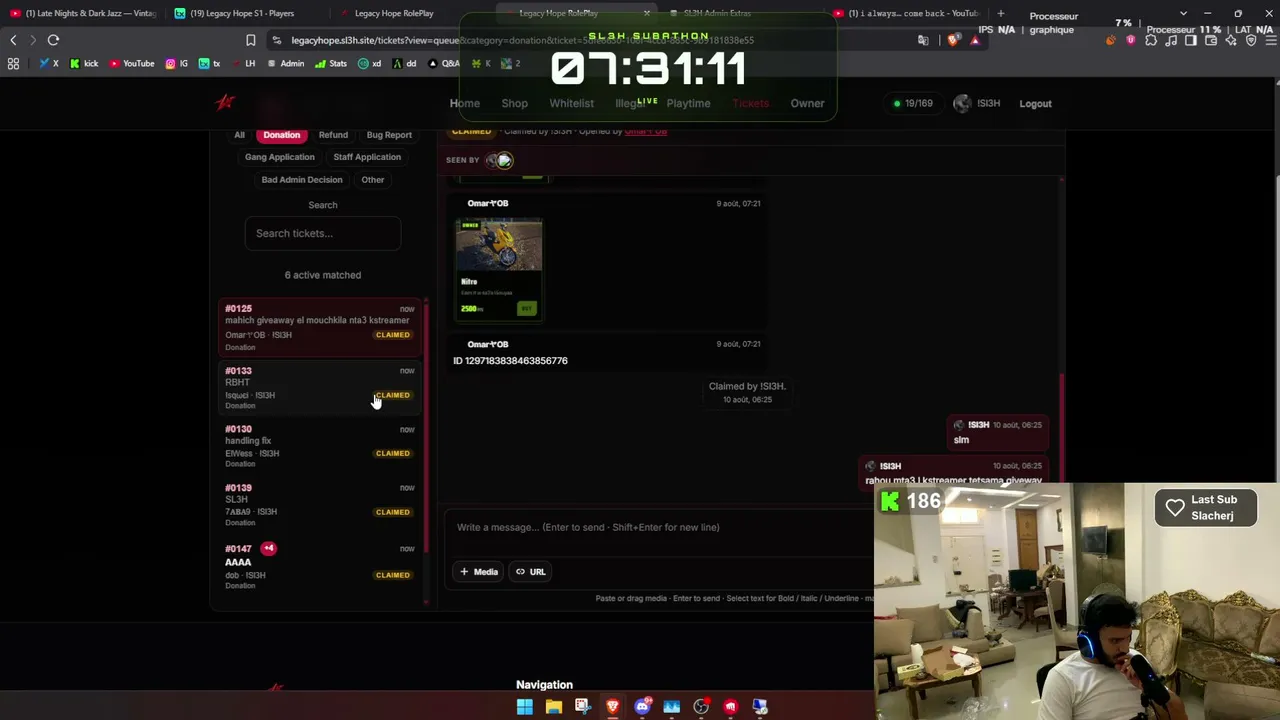Filter tickets by Gang Application
The image size is (1280, 720).
[280, 157]
